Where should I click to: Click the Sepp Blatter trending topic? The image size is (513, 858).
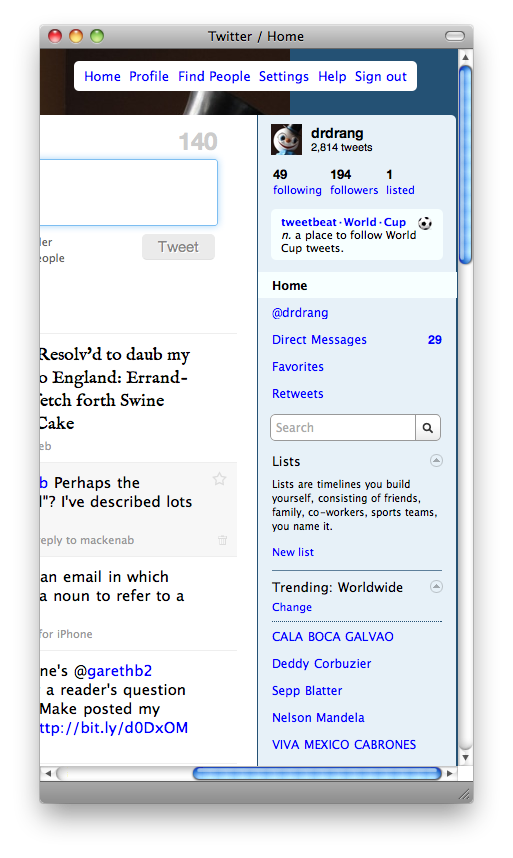click(x=307, y=691)
